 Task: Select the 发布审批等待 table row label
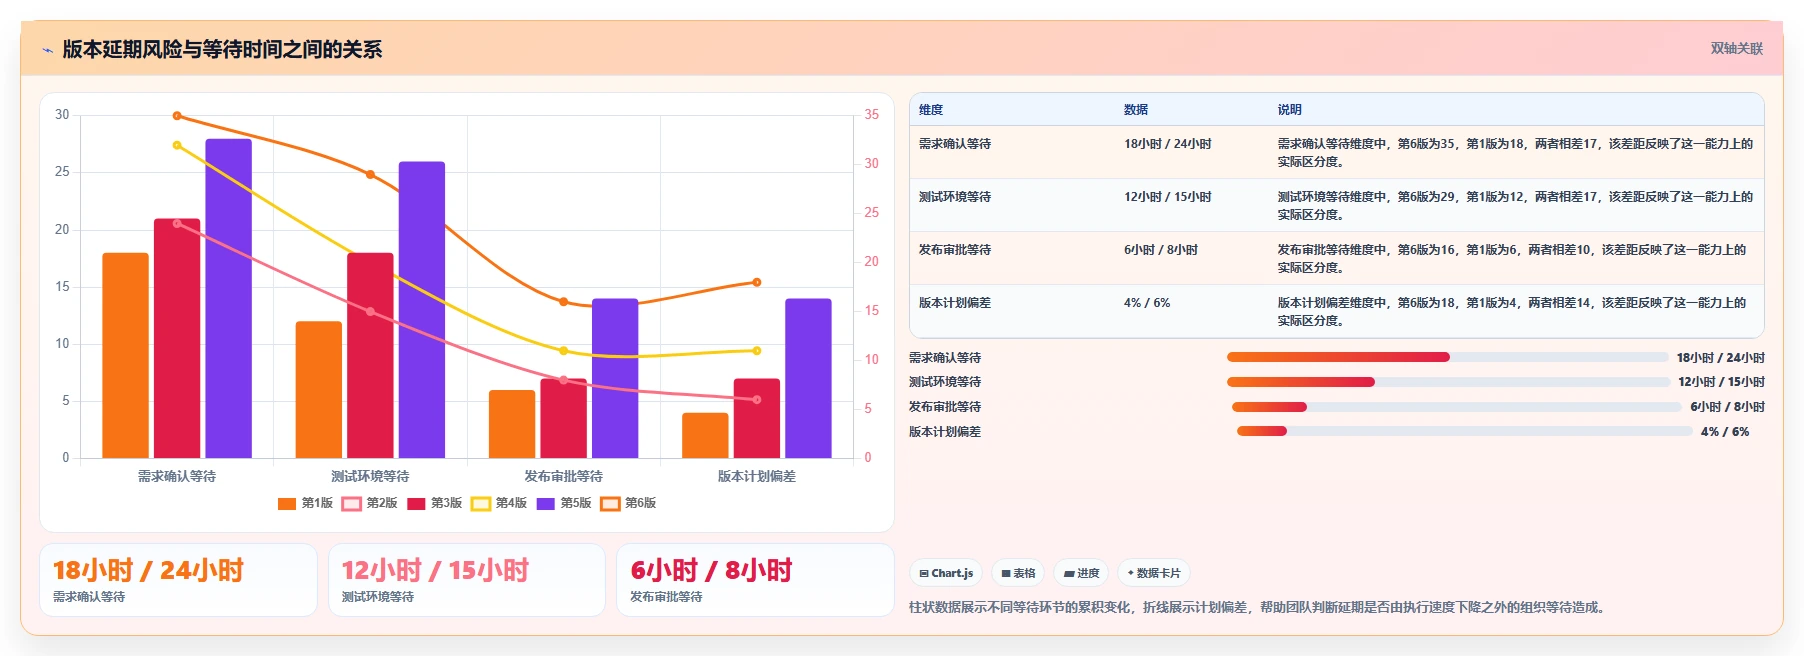(955, 250)
